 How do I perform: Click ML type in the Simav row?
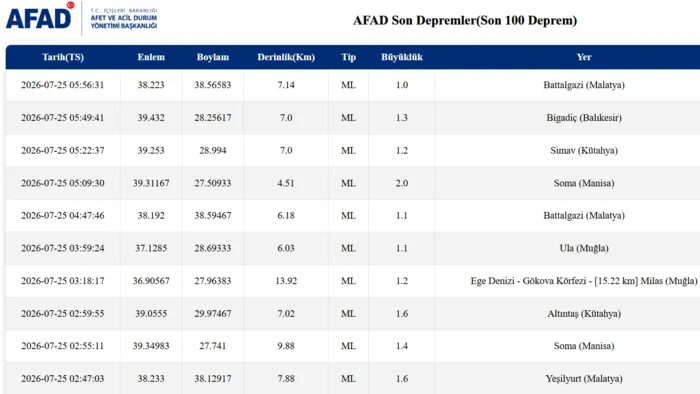[348, 150]
